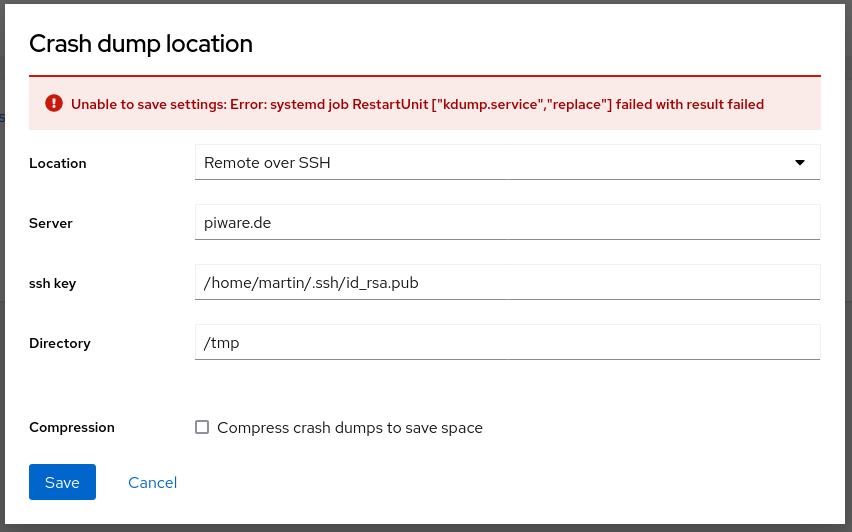Viewport: 852px width, 532px height.
Task: Focus the Server input field
Action: point(508,222)
